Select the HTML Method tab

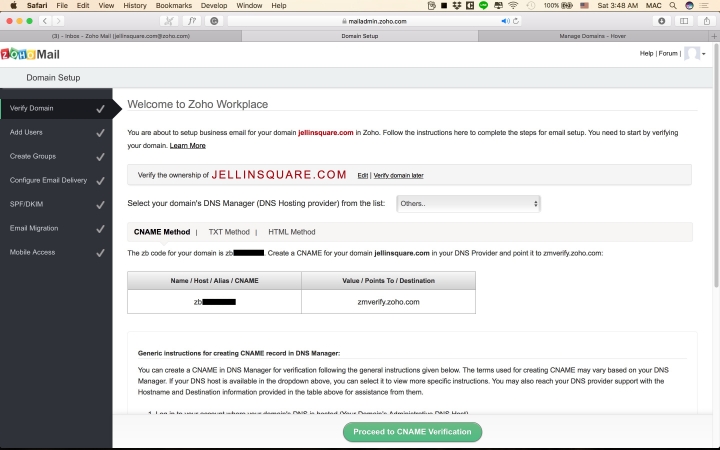(x=292, y=232)
